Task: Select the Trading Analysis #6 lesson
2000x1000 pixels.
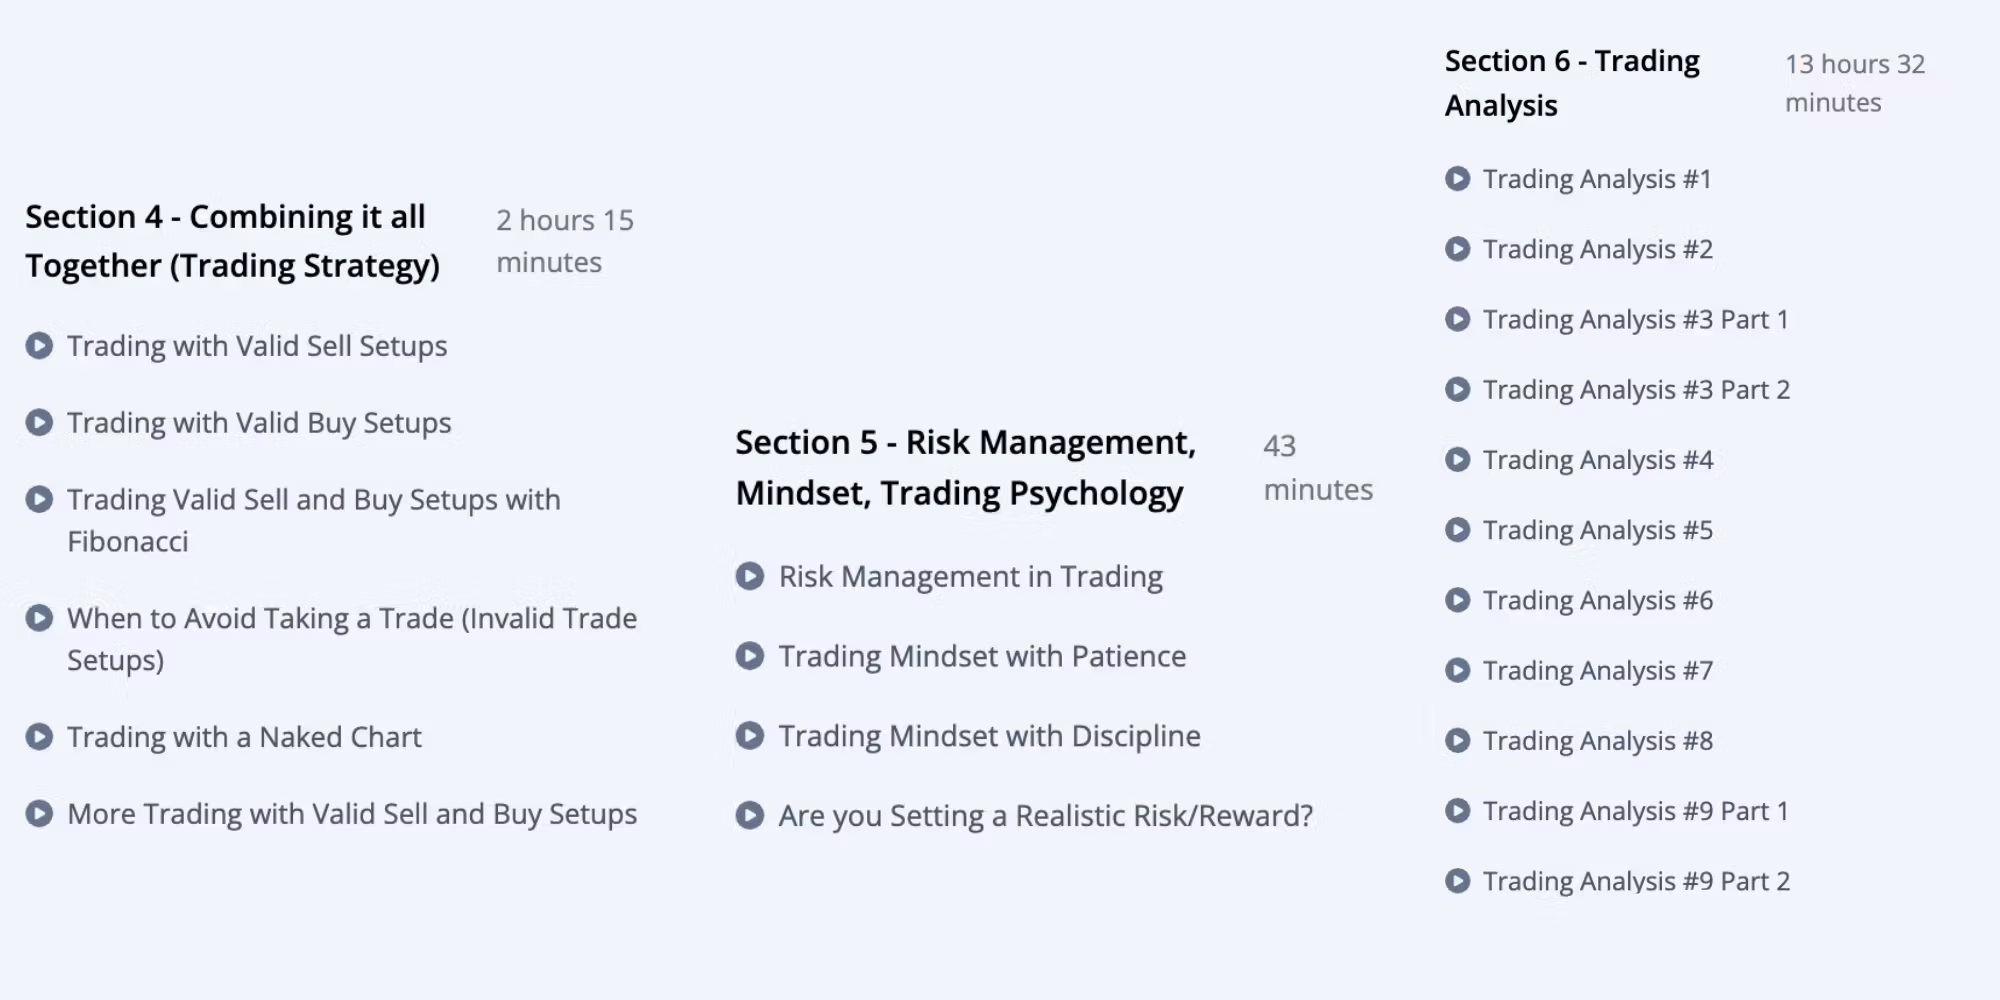Action: tap(1597, 600)
